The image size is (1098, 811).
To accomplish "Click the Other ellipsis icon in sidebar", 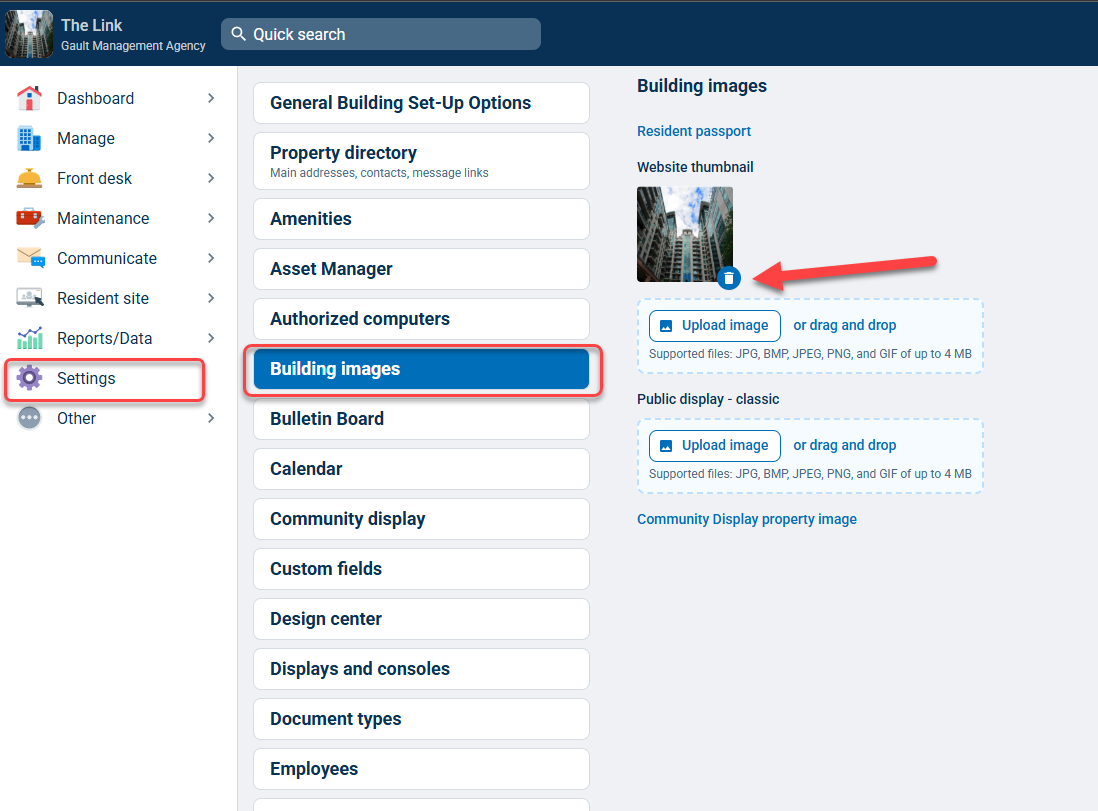I will (29, 418).
